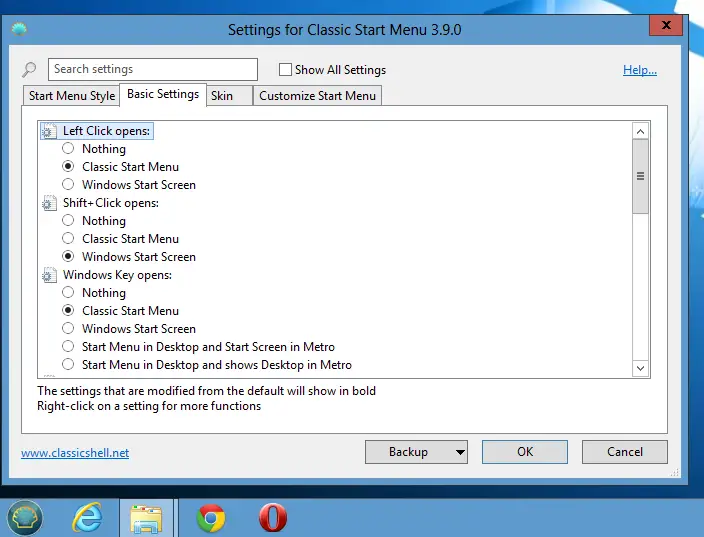Click the scroll up arrow of settings list

point(640,131)
